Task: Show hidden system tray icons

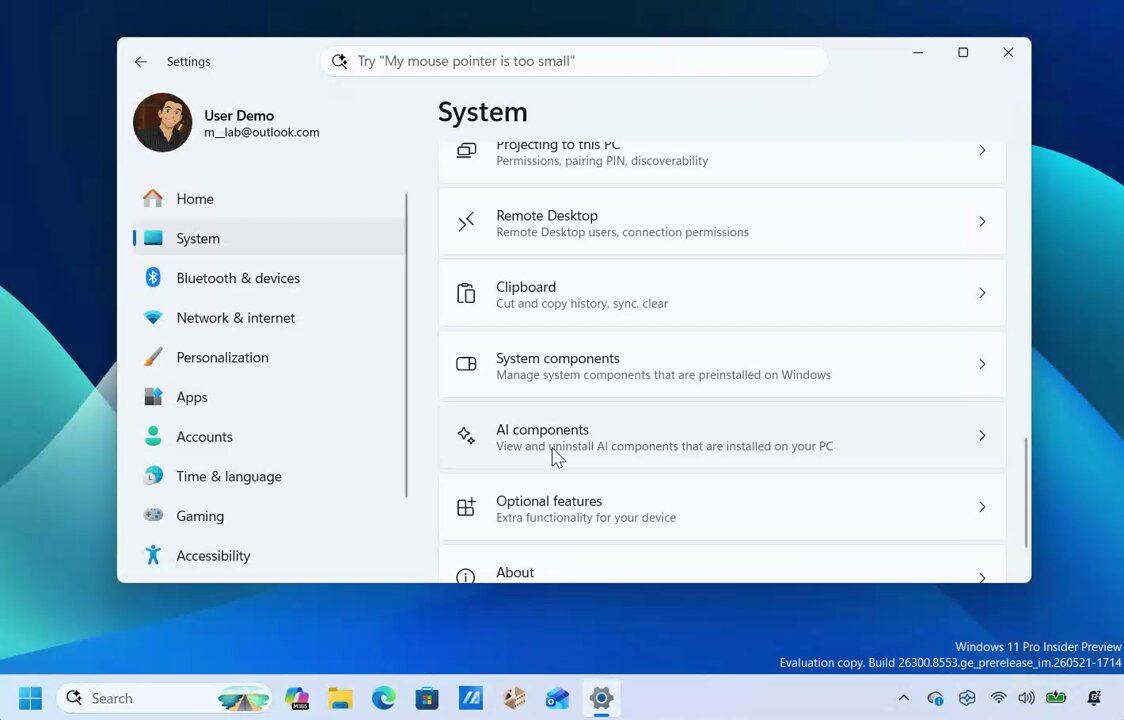Action: coord(904,698)
